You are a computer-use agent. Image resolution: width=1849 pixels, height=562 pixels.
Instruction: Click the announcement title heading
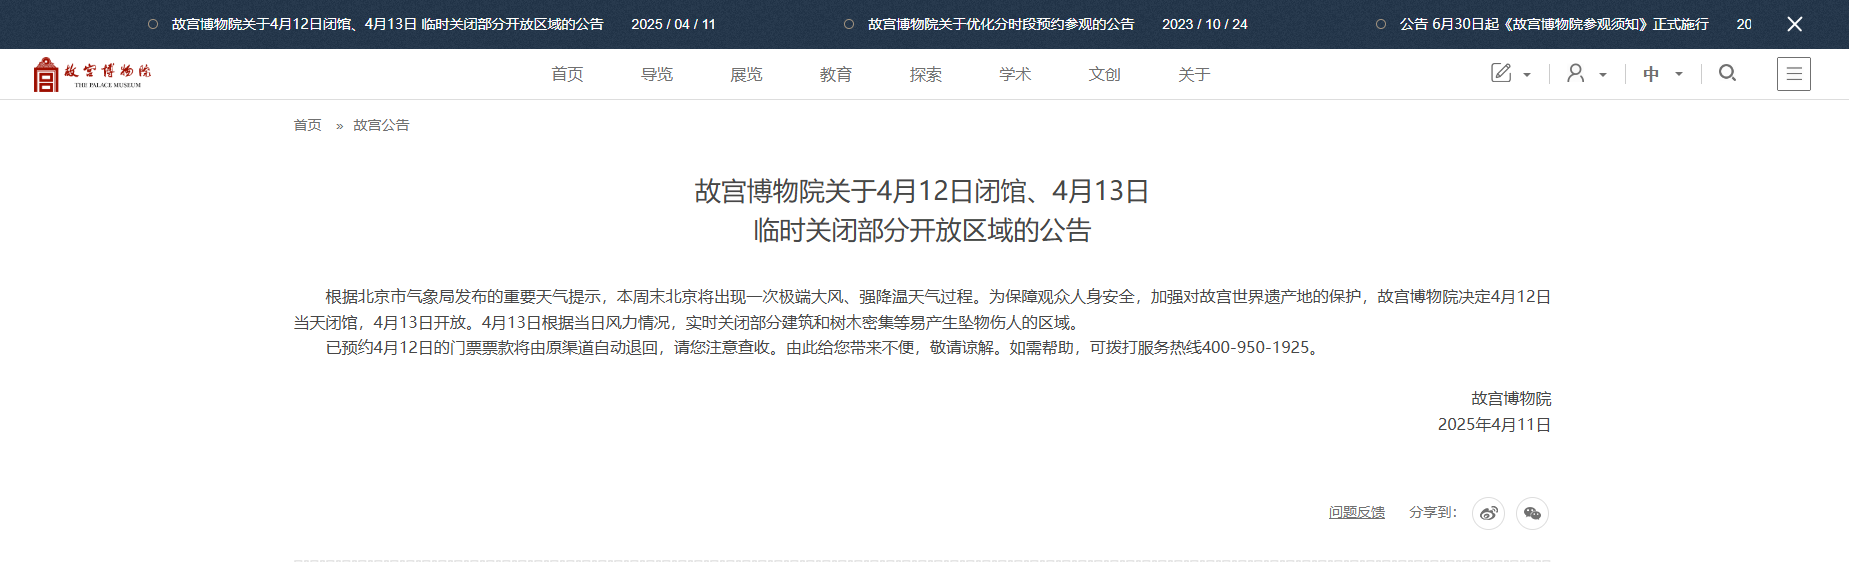pyautogui.click(x=922, y=211)
